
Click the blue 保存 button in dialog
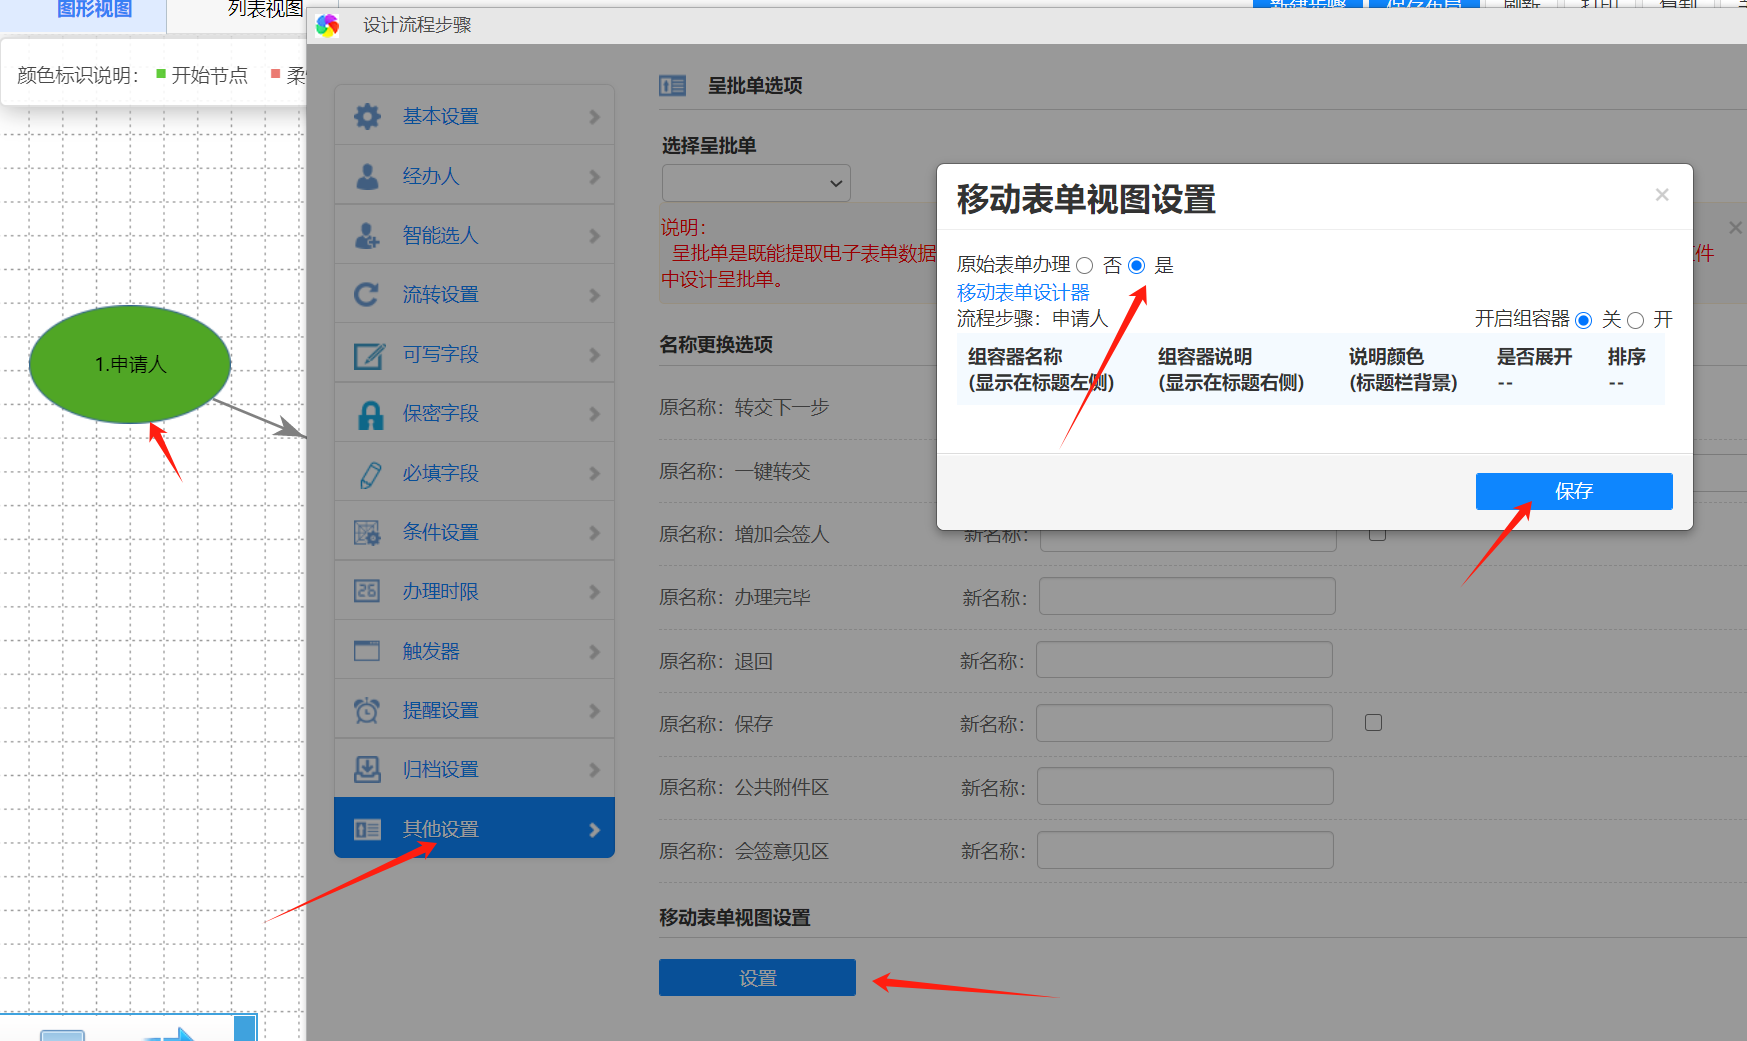(1574, 491)
